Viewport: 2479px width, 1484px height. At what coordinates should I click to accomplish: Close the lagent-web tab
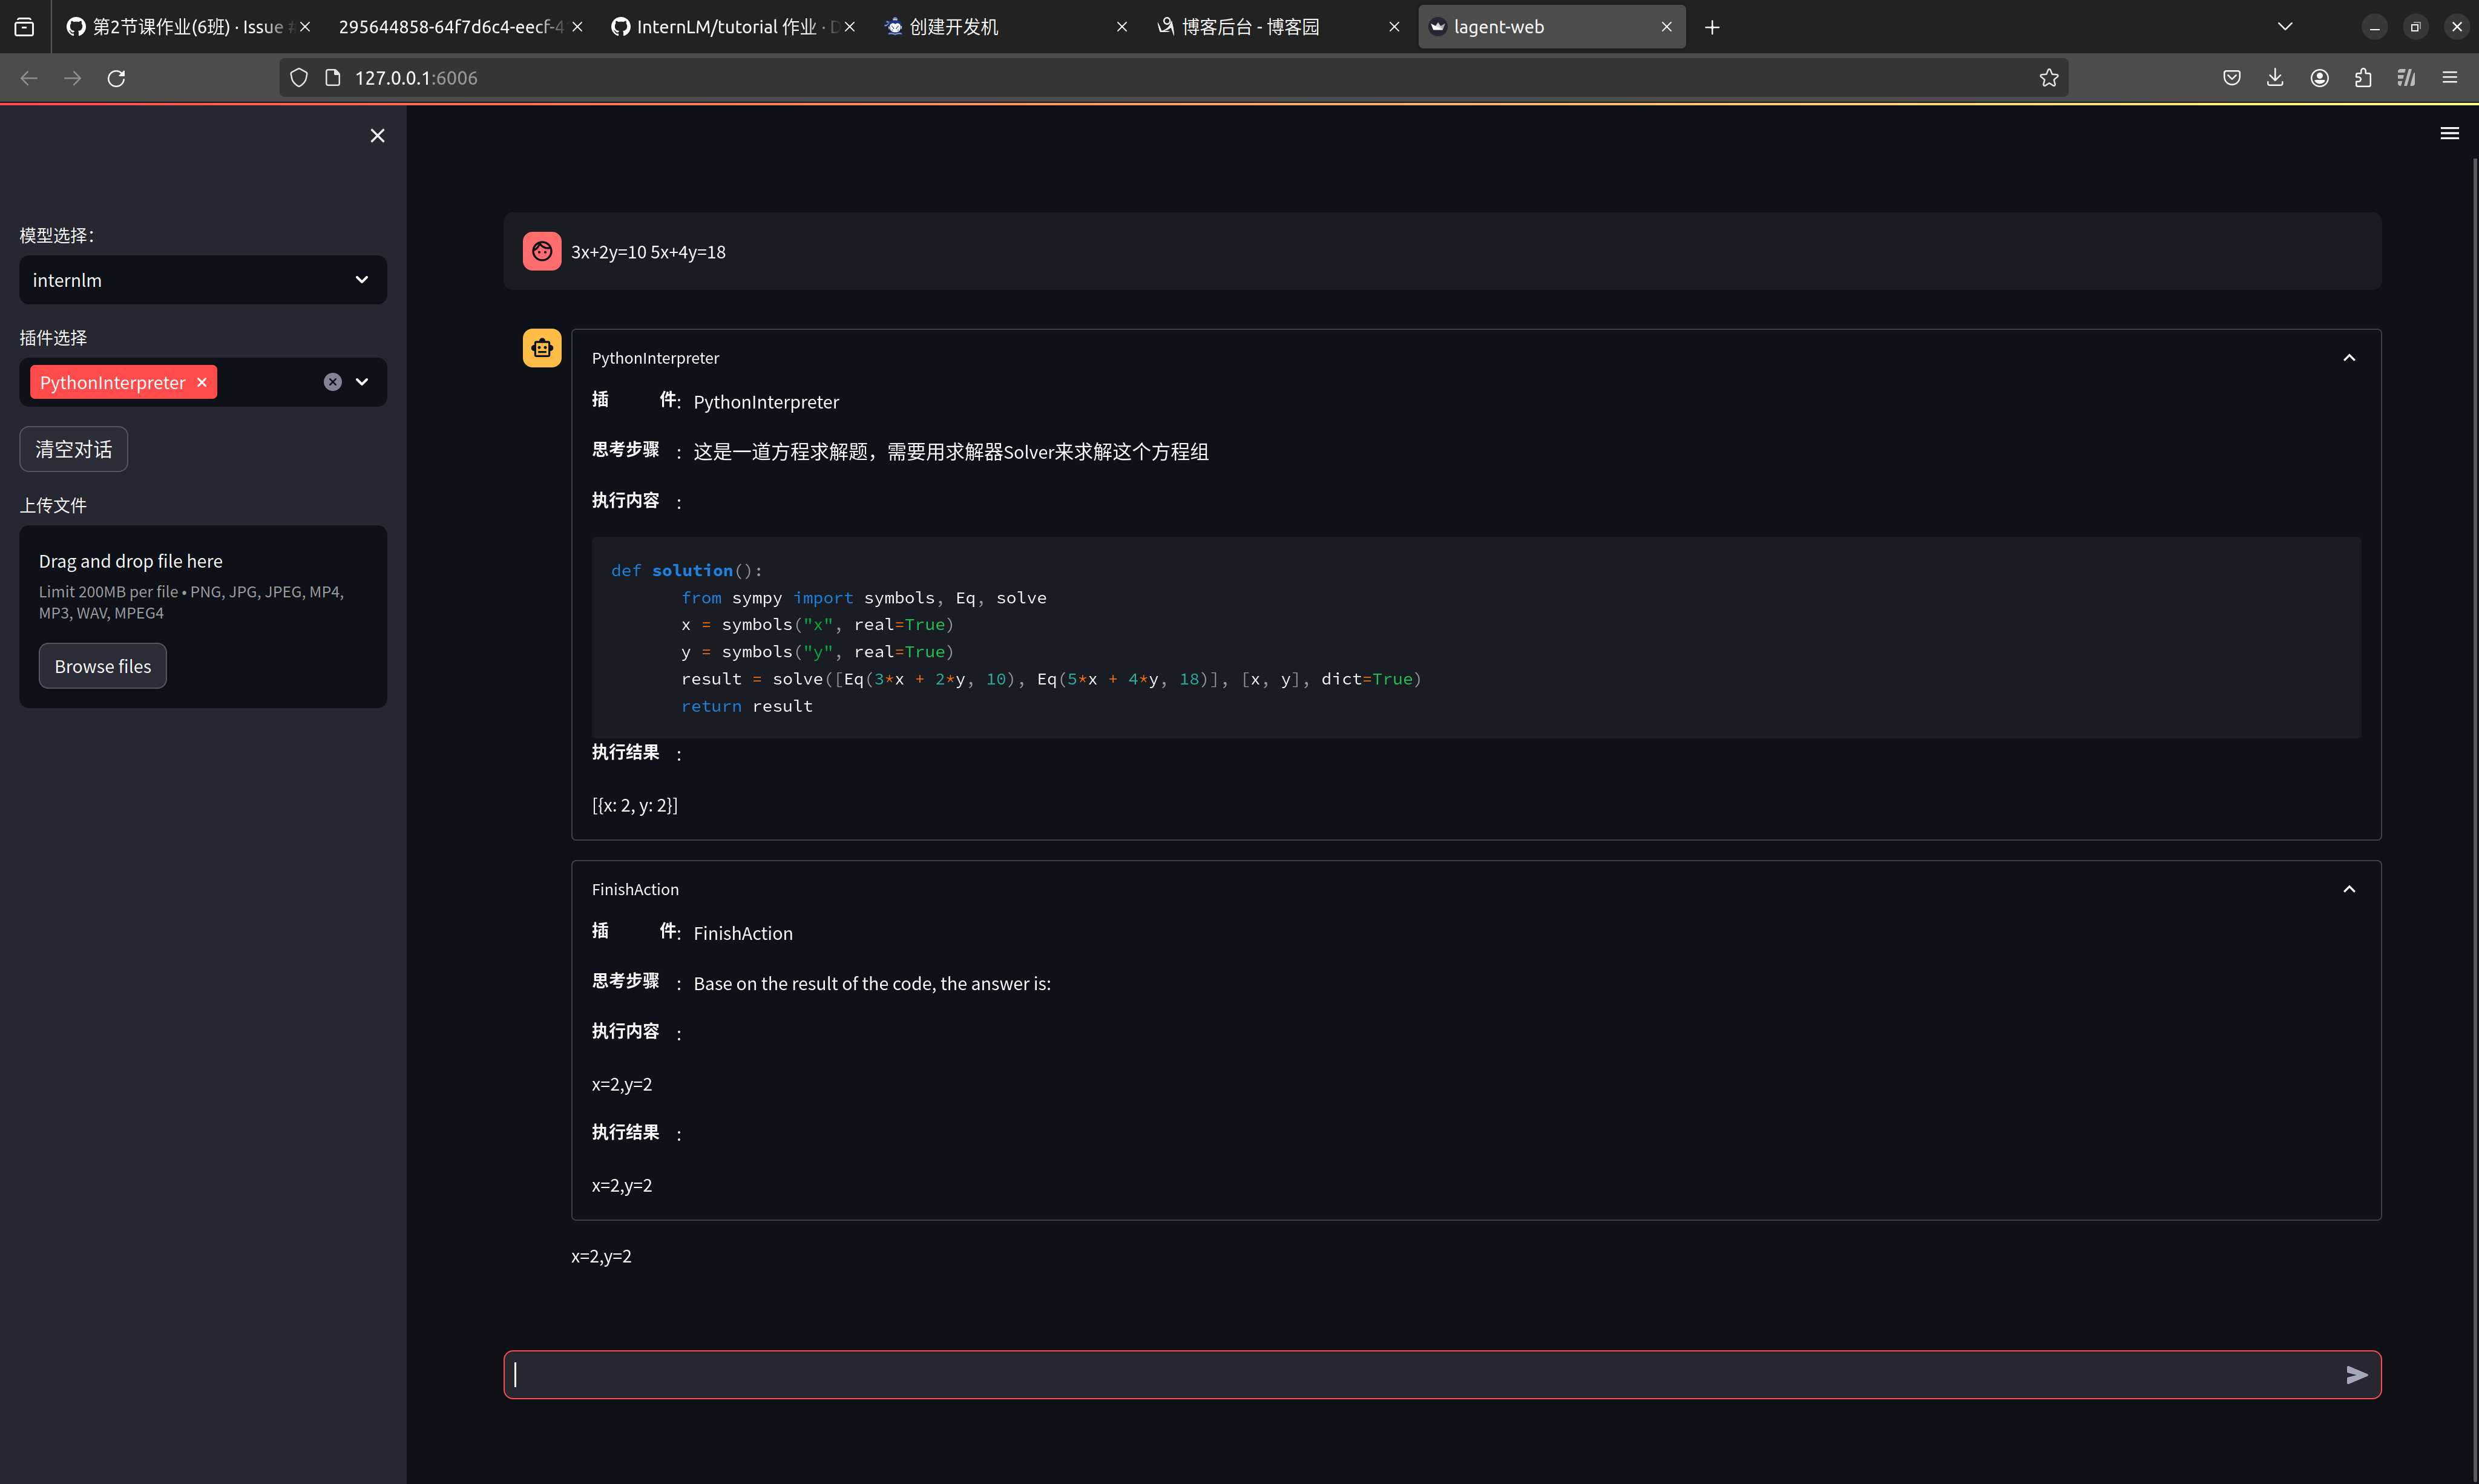tap(1666, 27)
